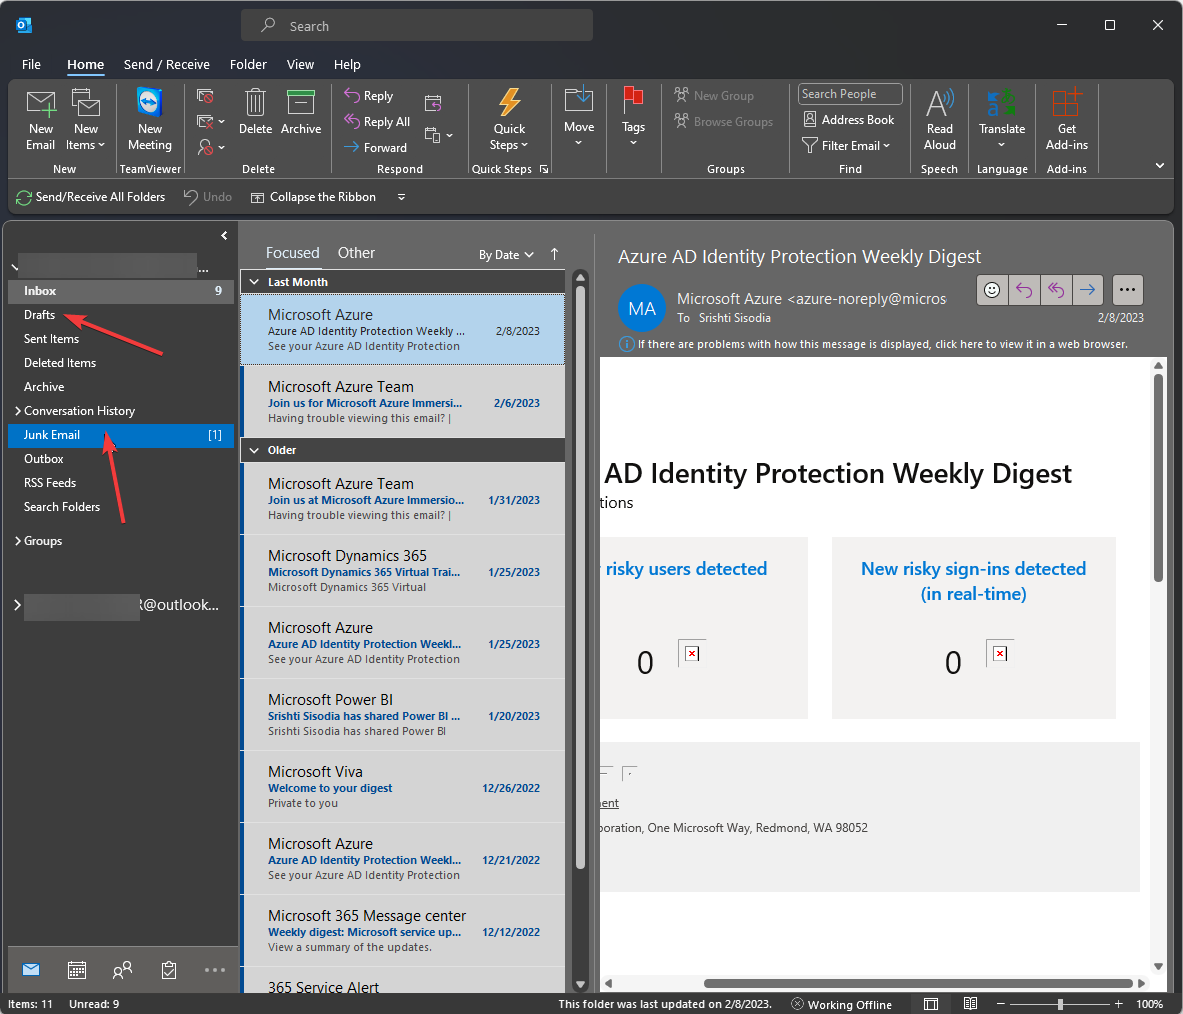Viewport: 1183px width, 1014px height.
Task: Click Normal view status bar icon
Action: click(931, 1004)
